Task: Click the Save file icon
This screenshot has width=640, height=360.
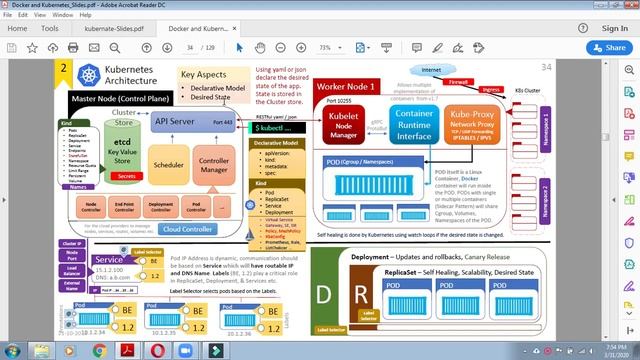Action: (12, 48)
